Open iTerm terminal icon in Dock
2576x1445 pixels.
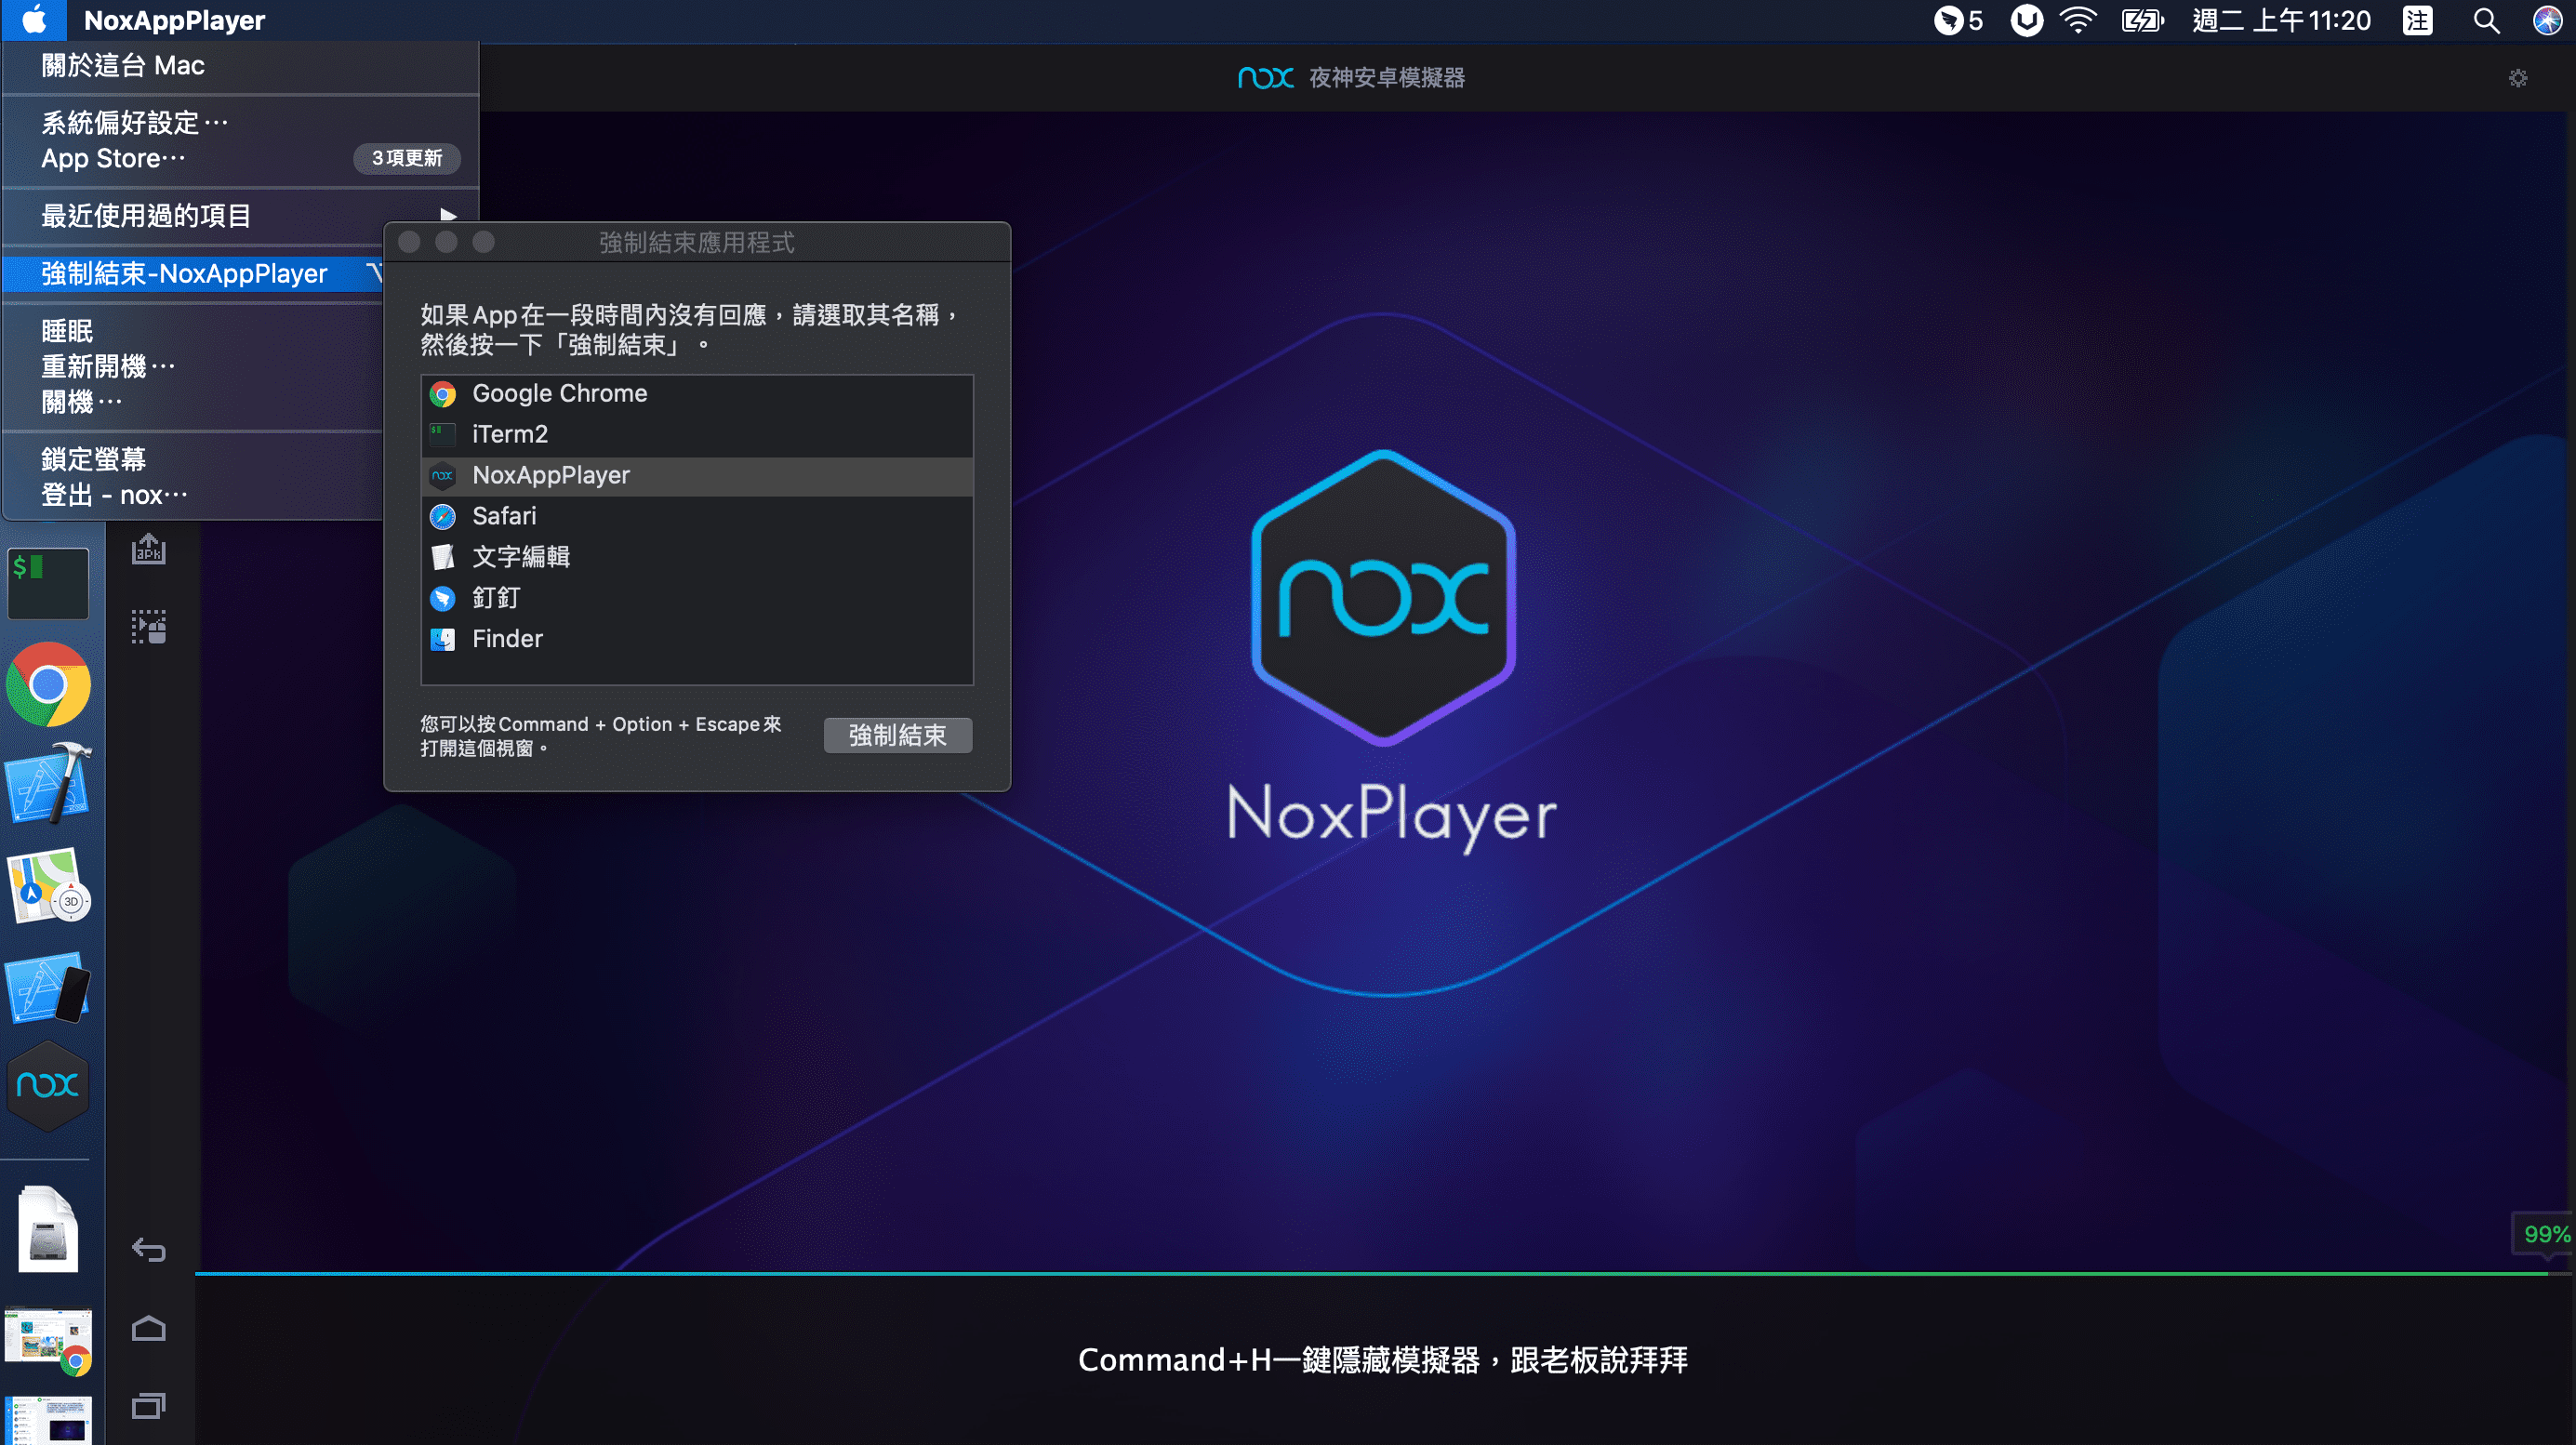coord(48,582)
